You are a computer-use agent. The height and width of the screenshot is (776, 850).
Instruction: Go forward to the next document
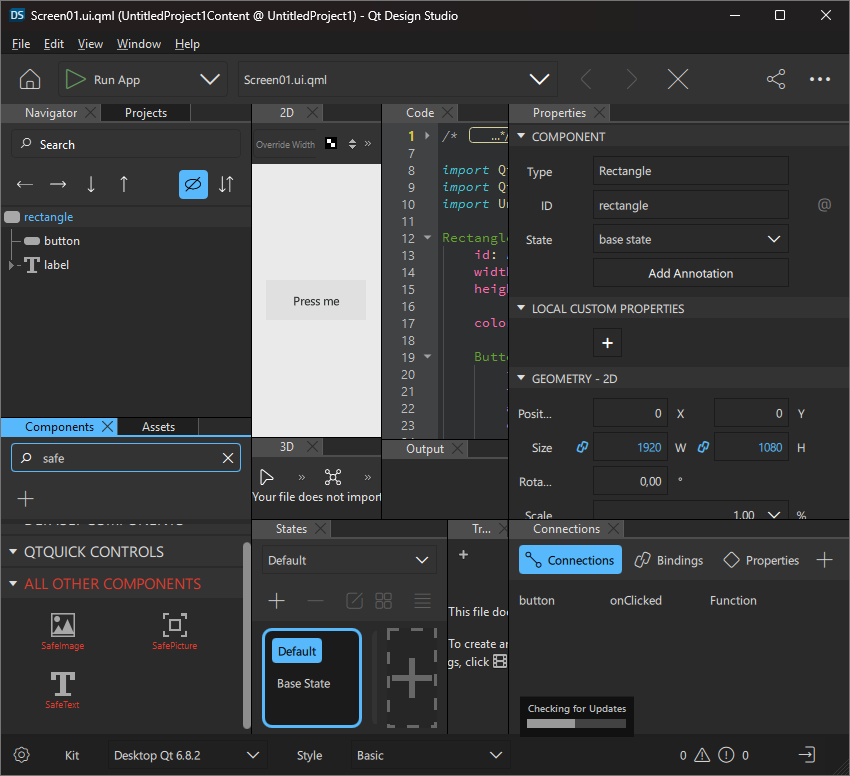(631, 80)
